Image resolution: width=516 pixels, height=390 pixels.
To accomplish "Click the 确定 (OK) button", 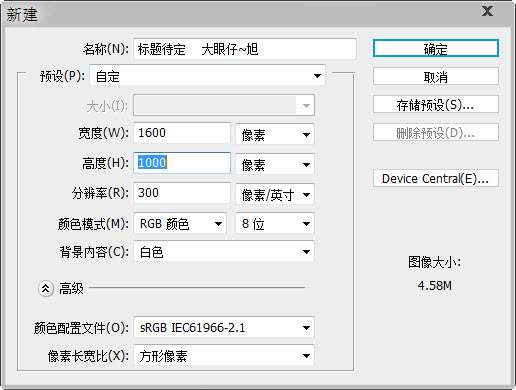I will (436, 49).
